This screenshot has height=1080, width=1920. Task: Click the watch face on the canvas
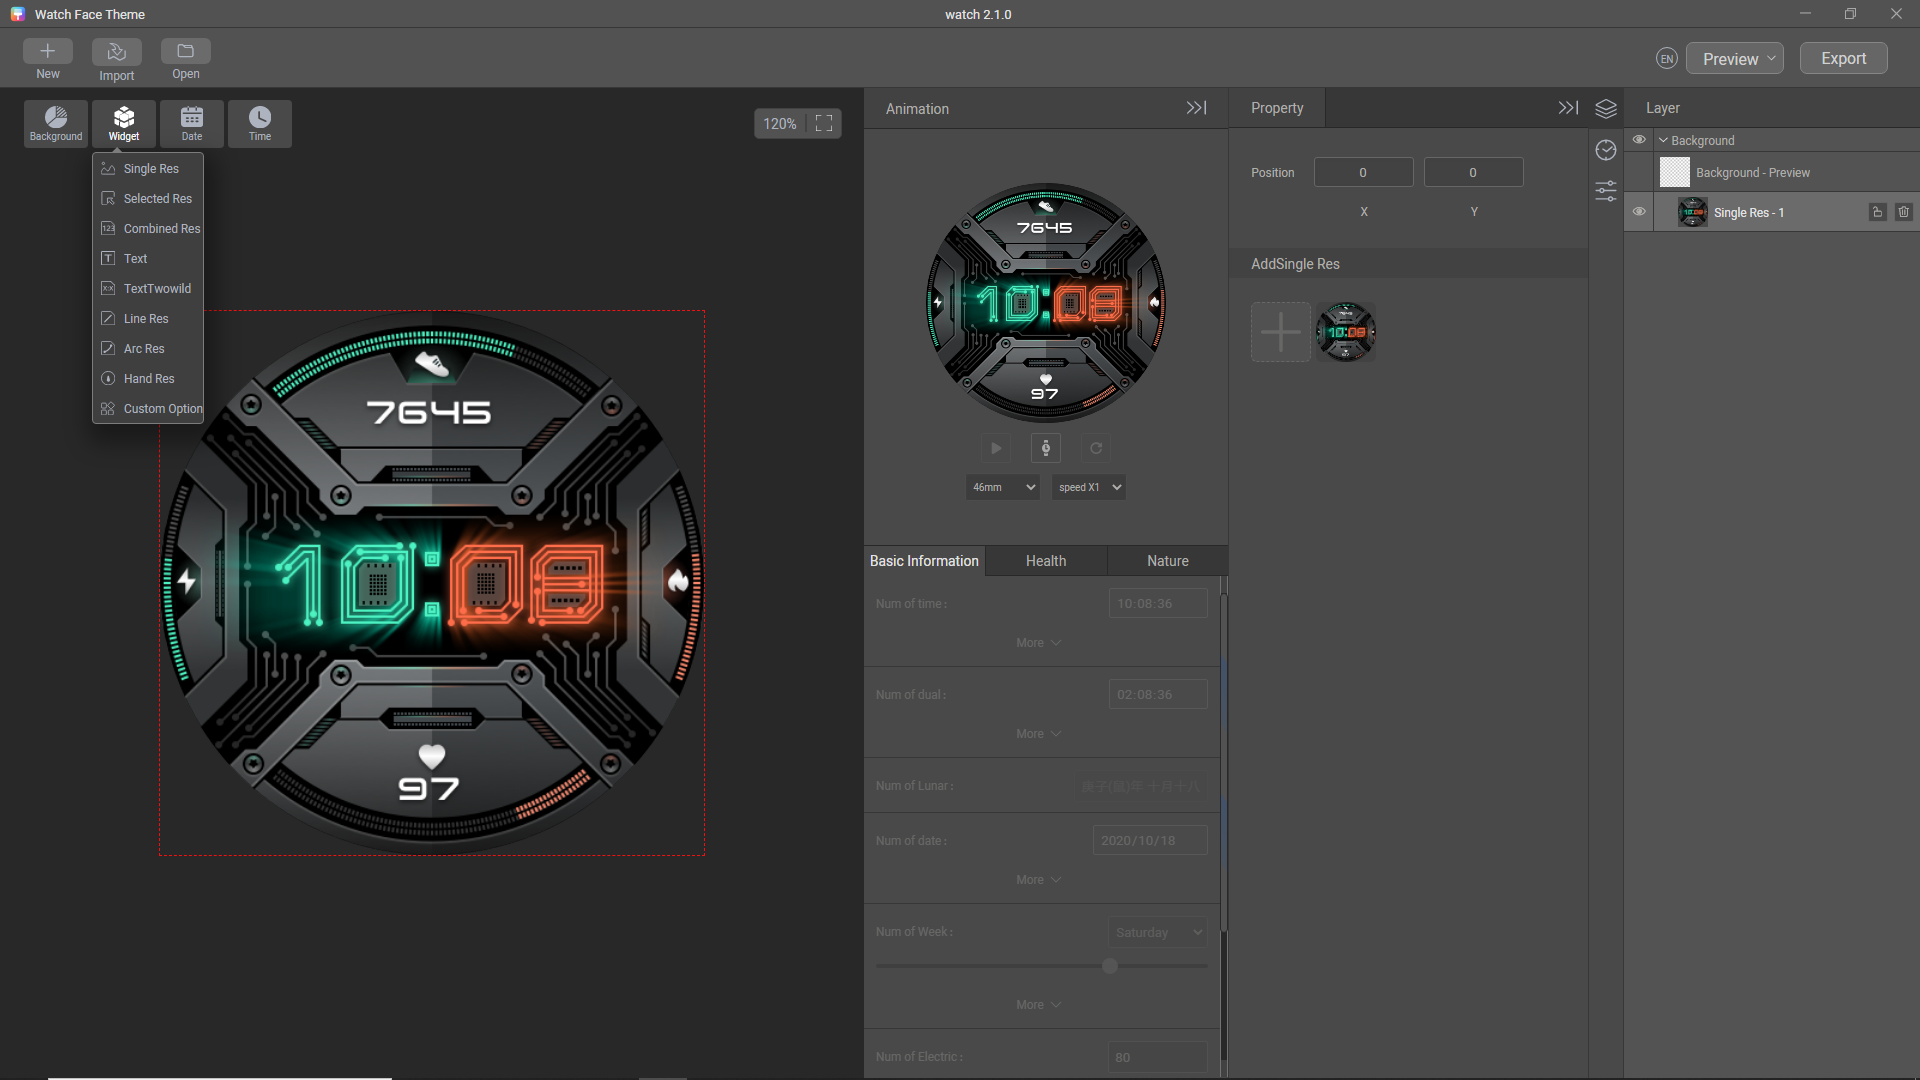[x=432, y=583]
